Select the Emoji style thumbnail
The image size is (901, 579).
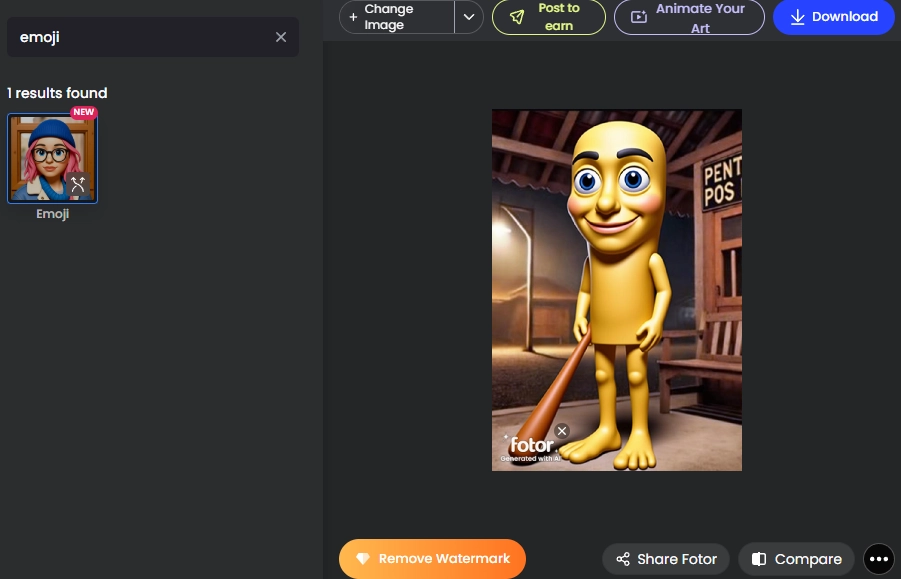52,157
